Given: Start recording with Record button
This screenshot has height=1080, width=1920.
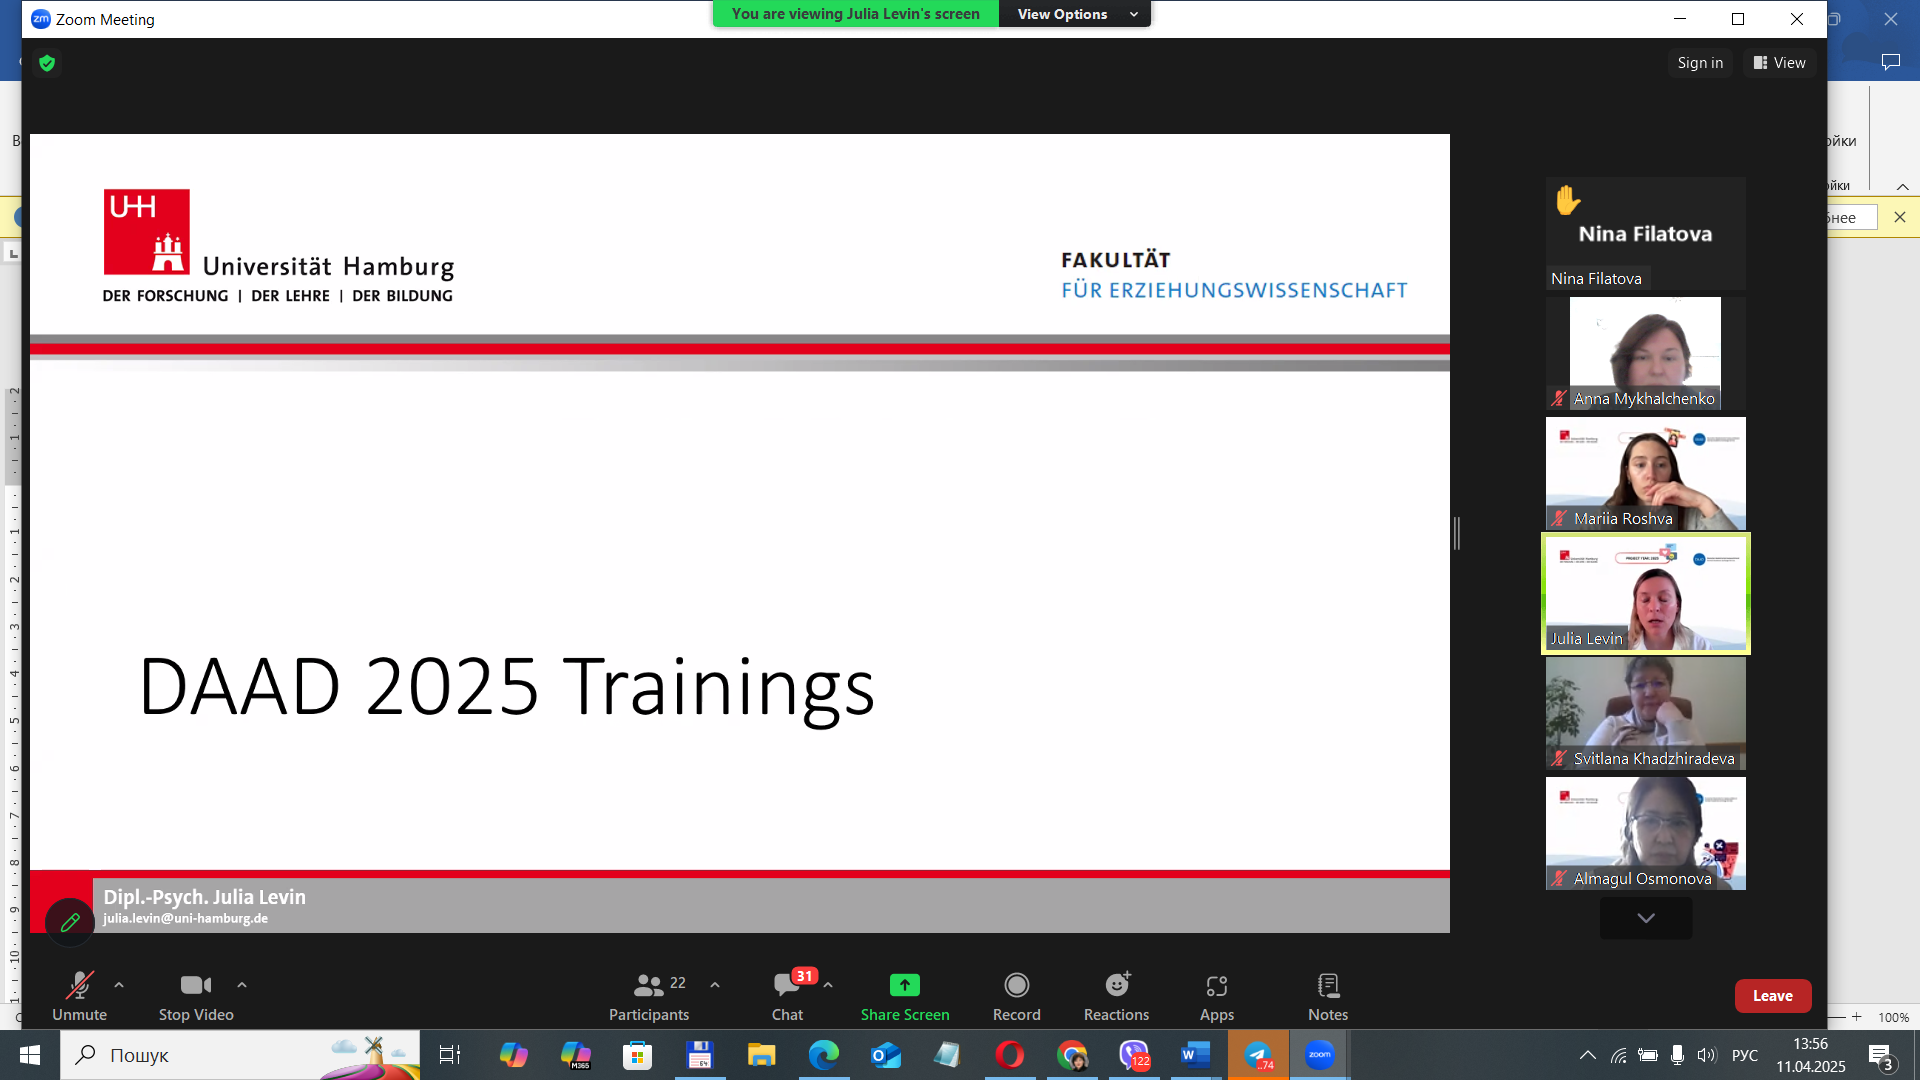Looking at the screenshot, I should [x=1017, y=996].
